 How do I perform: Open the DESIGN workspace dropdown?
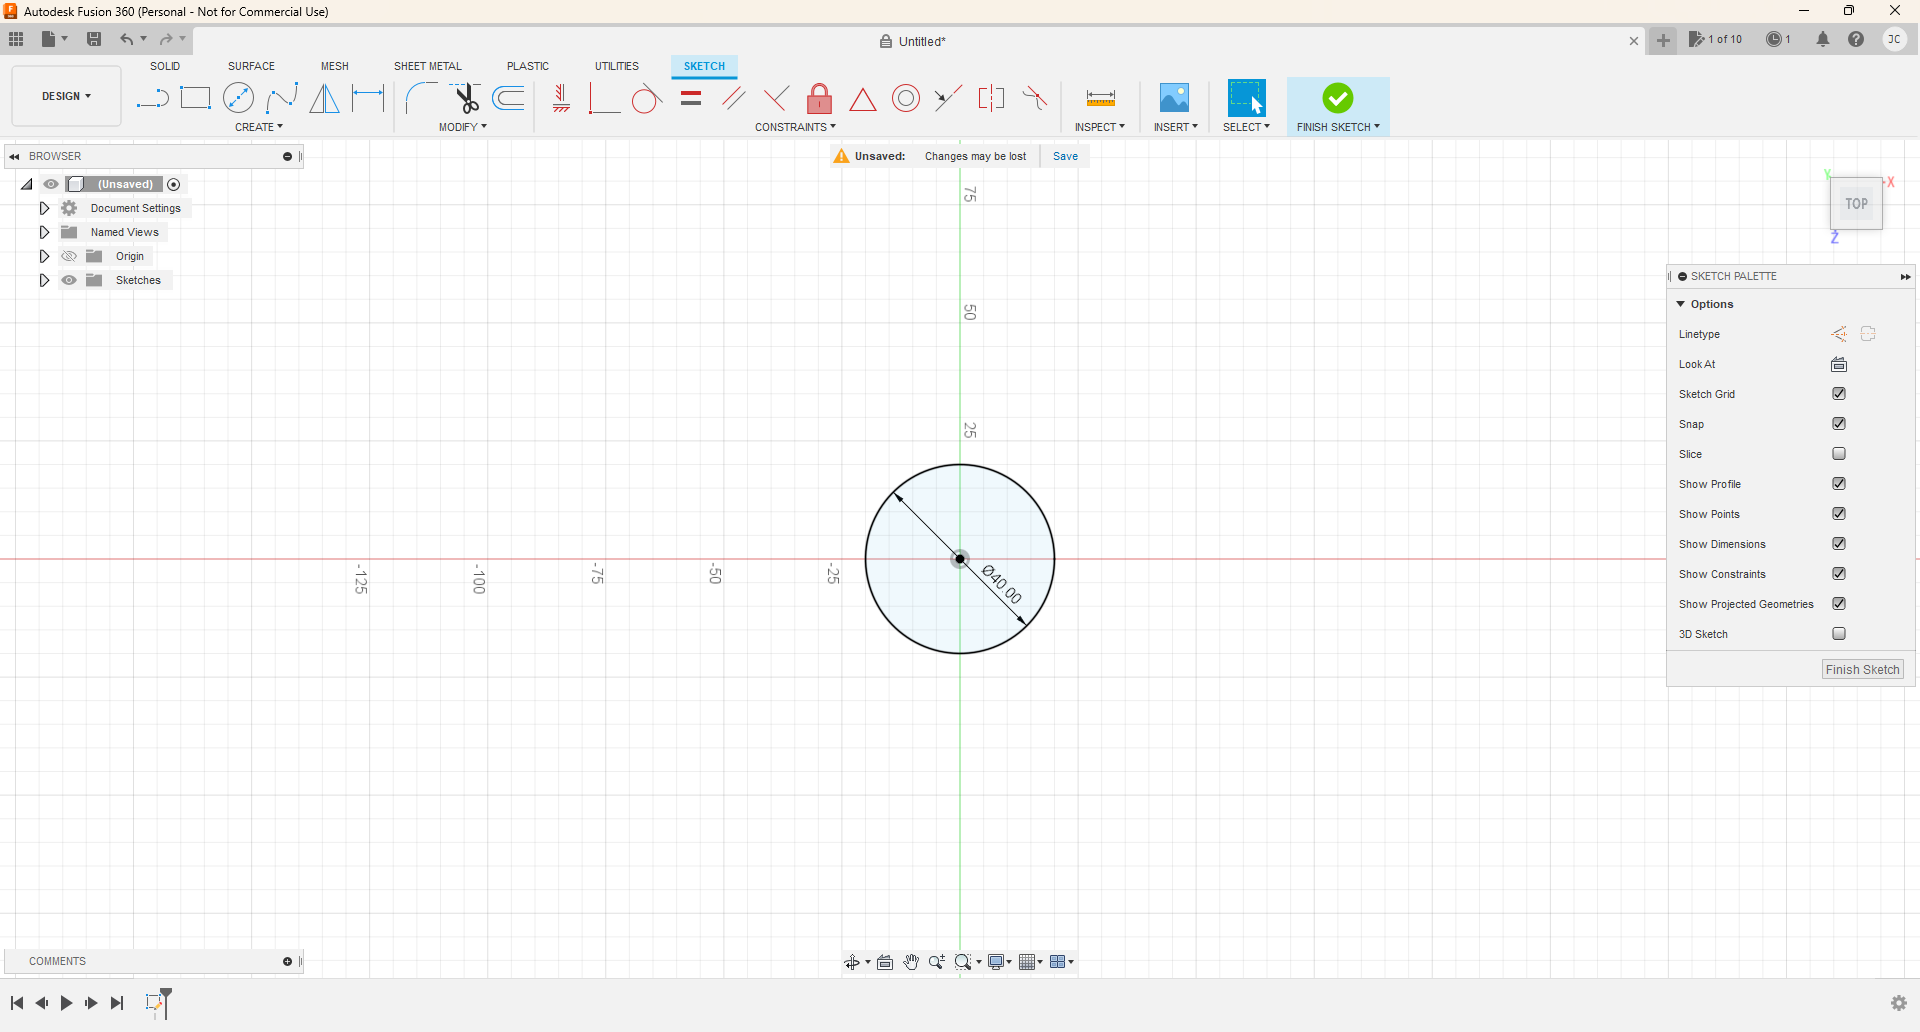tap(66, 96)
